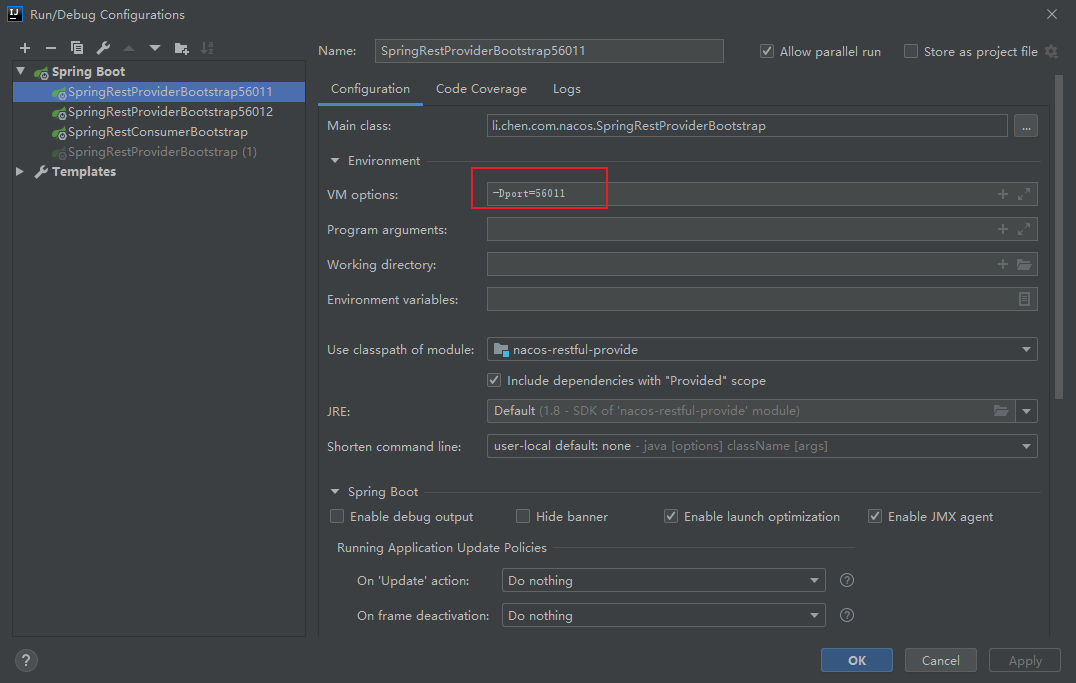Open the JRE dropdown arrow

[x=1027, y=411]
